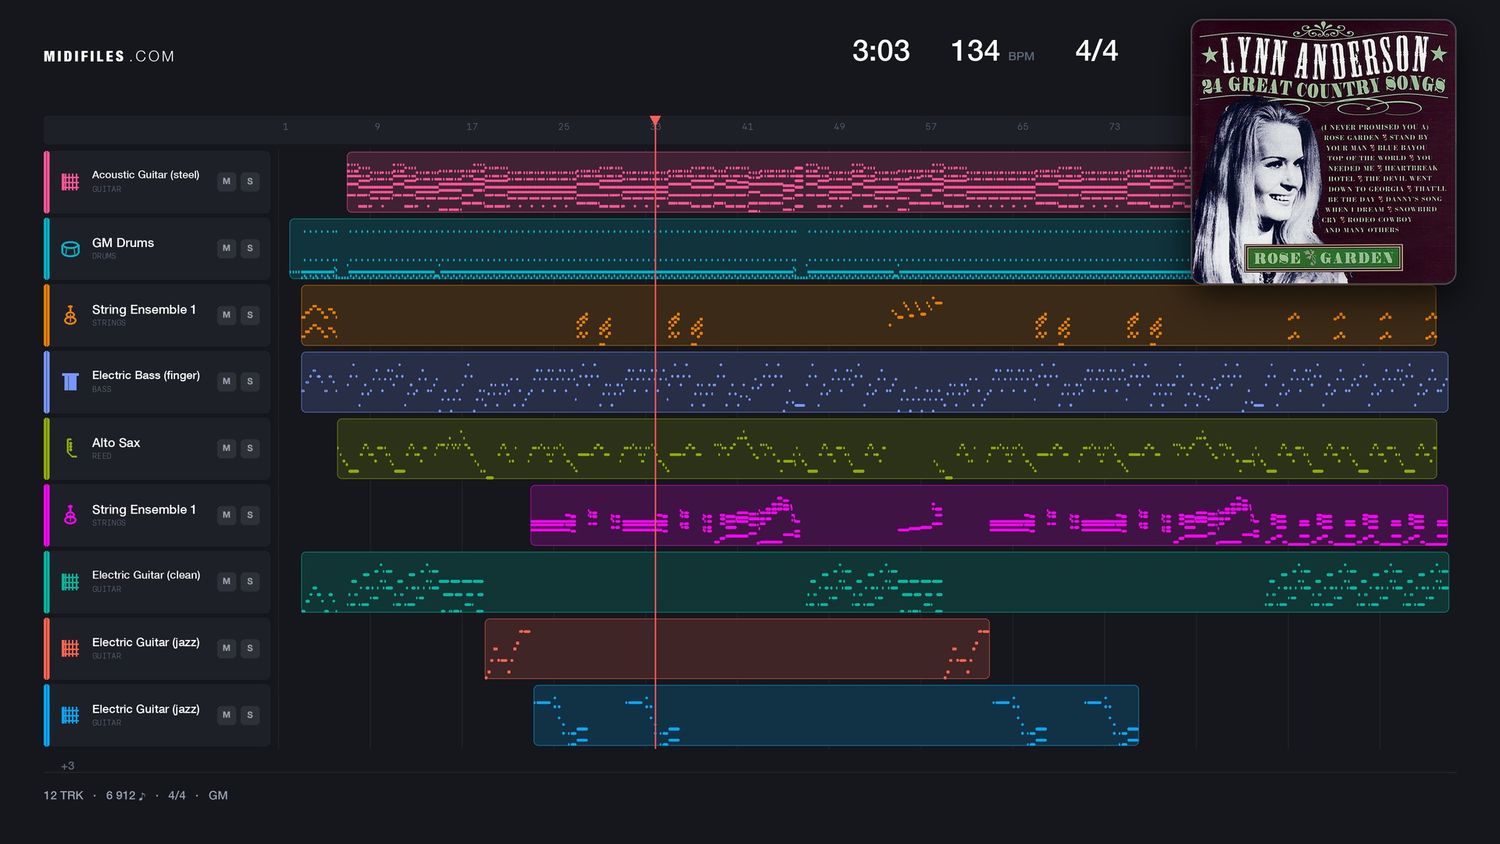Click the Acoustic Guitar (steel) track icon

(70, 182)
